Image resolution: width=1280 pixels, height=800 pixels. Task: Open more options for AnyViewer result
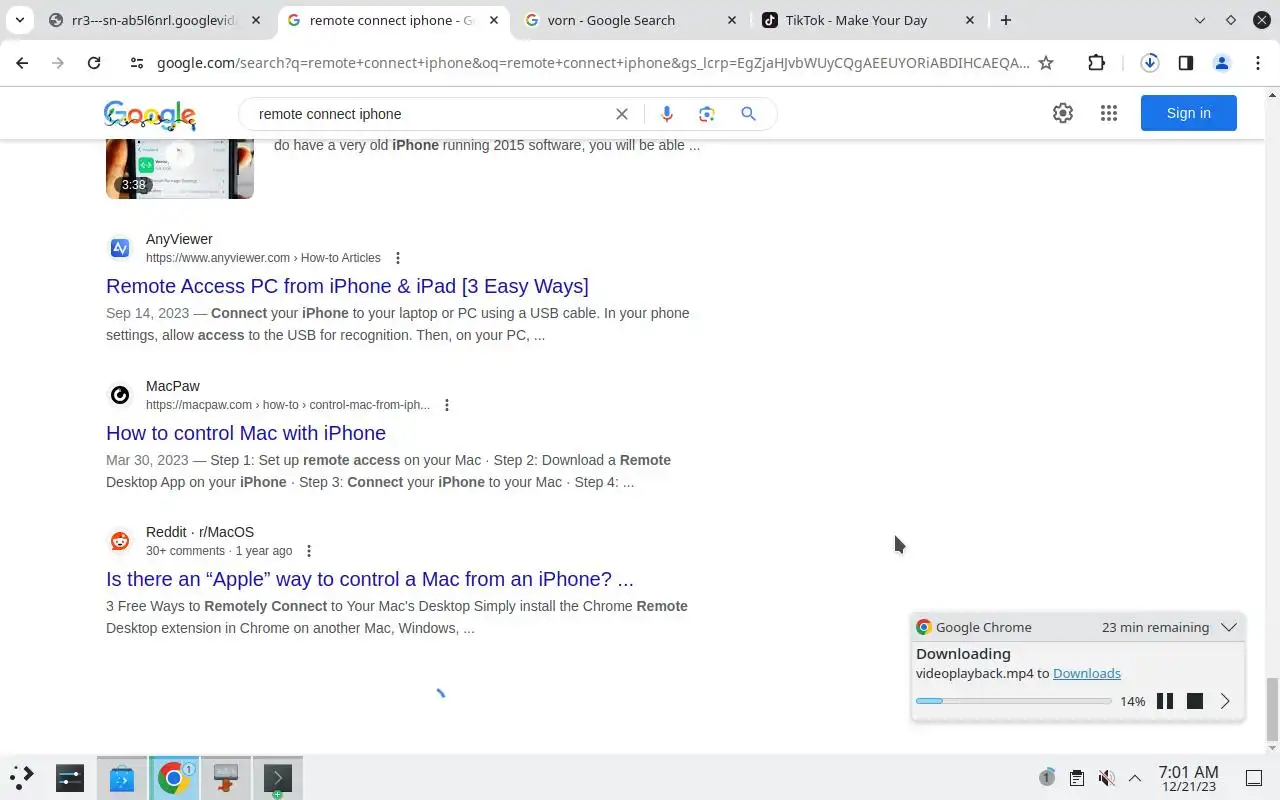tap(398, 258)
